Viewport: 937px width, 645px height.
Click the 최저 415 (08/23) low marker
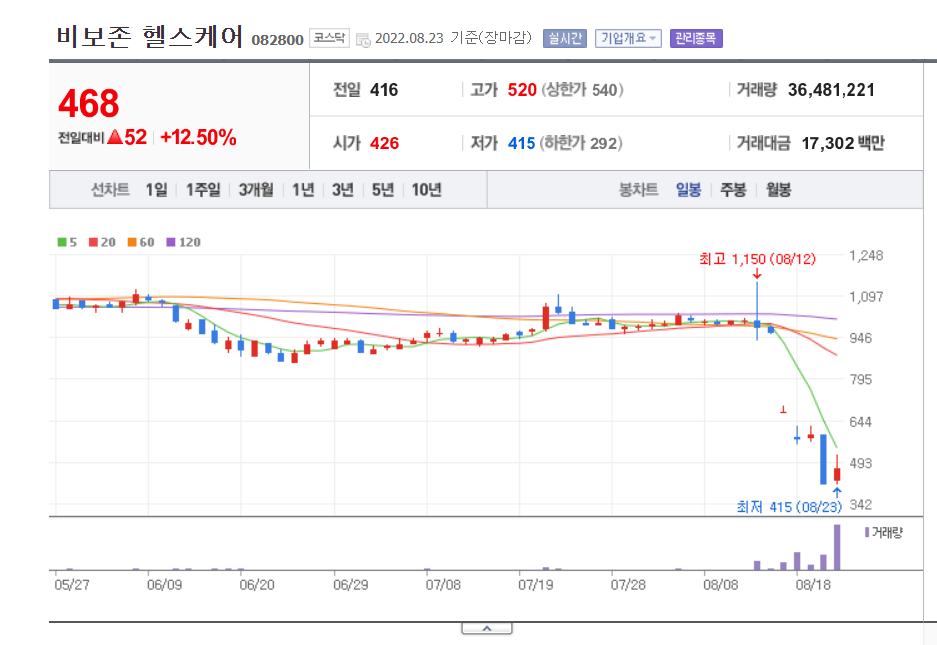pyautogui.click(x=789, y=507)
